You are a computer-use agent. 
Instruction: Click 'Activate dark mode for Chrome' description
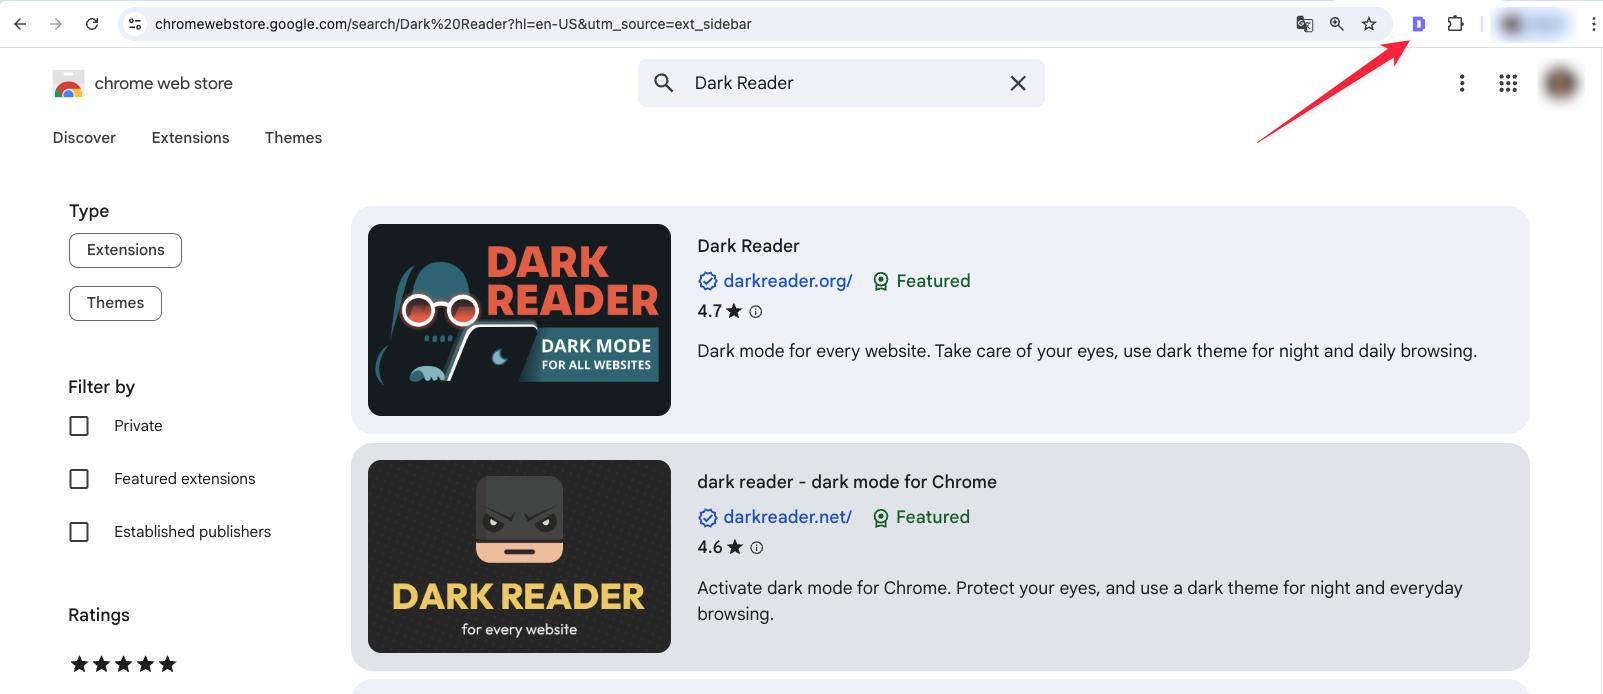[x=1080, y=601]
